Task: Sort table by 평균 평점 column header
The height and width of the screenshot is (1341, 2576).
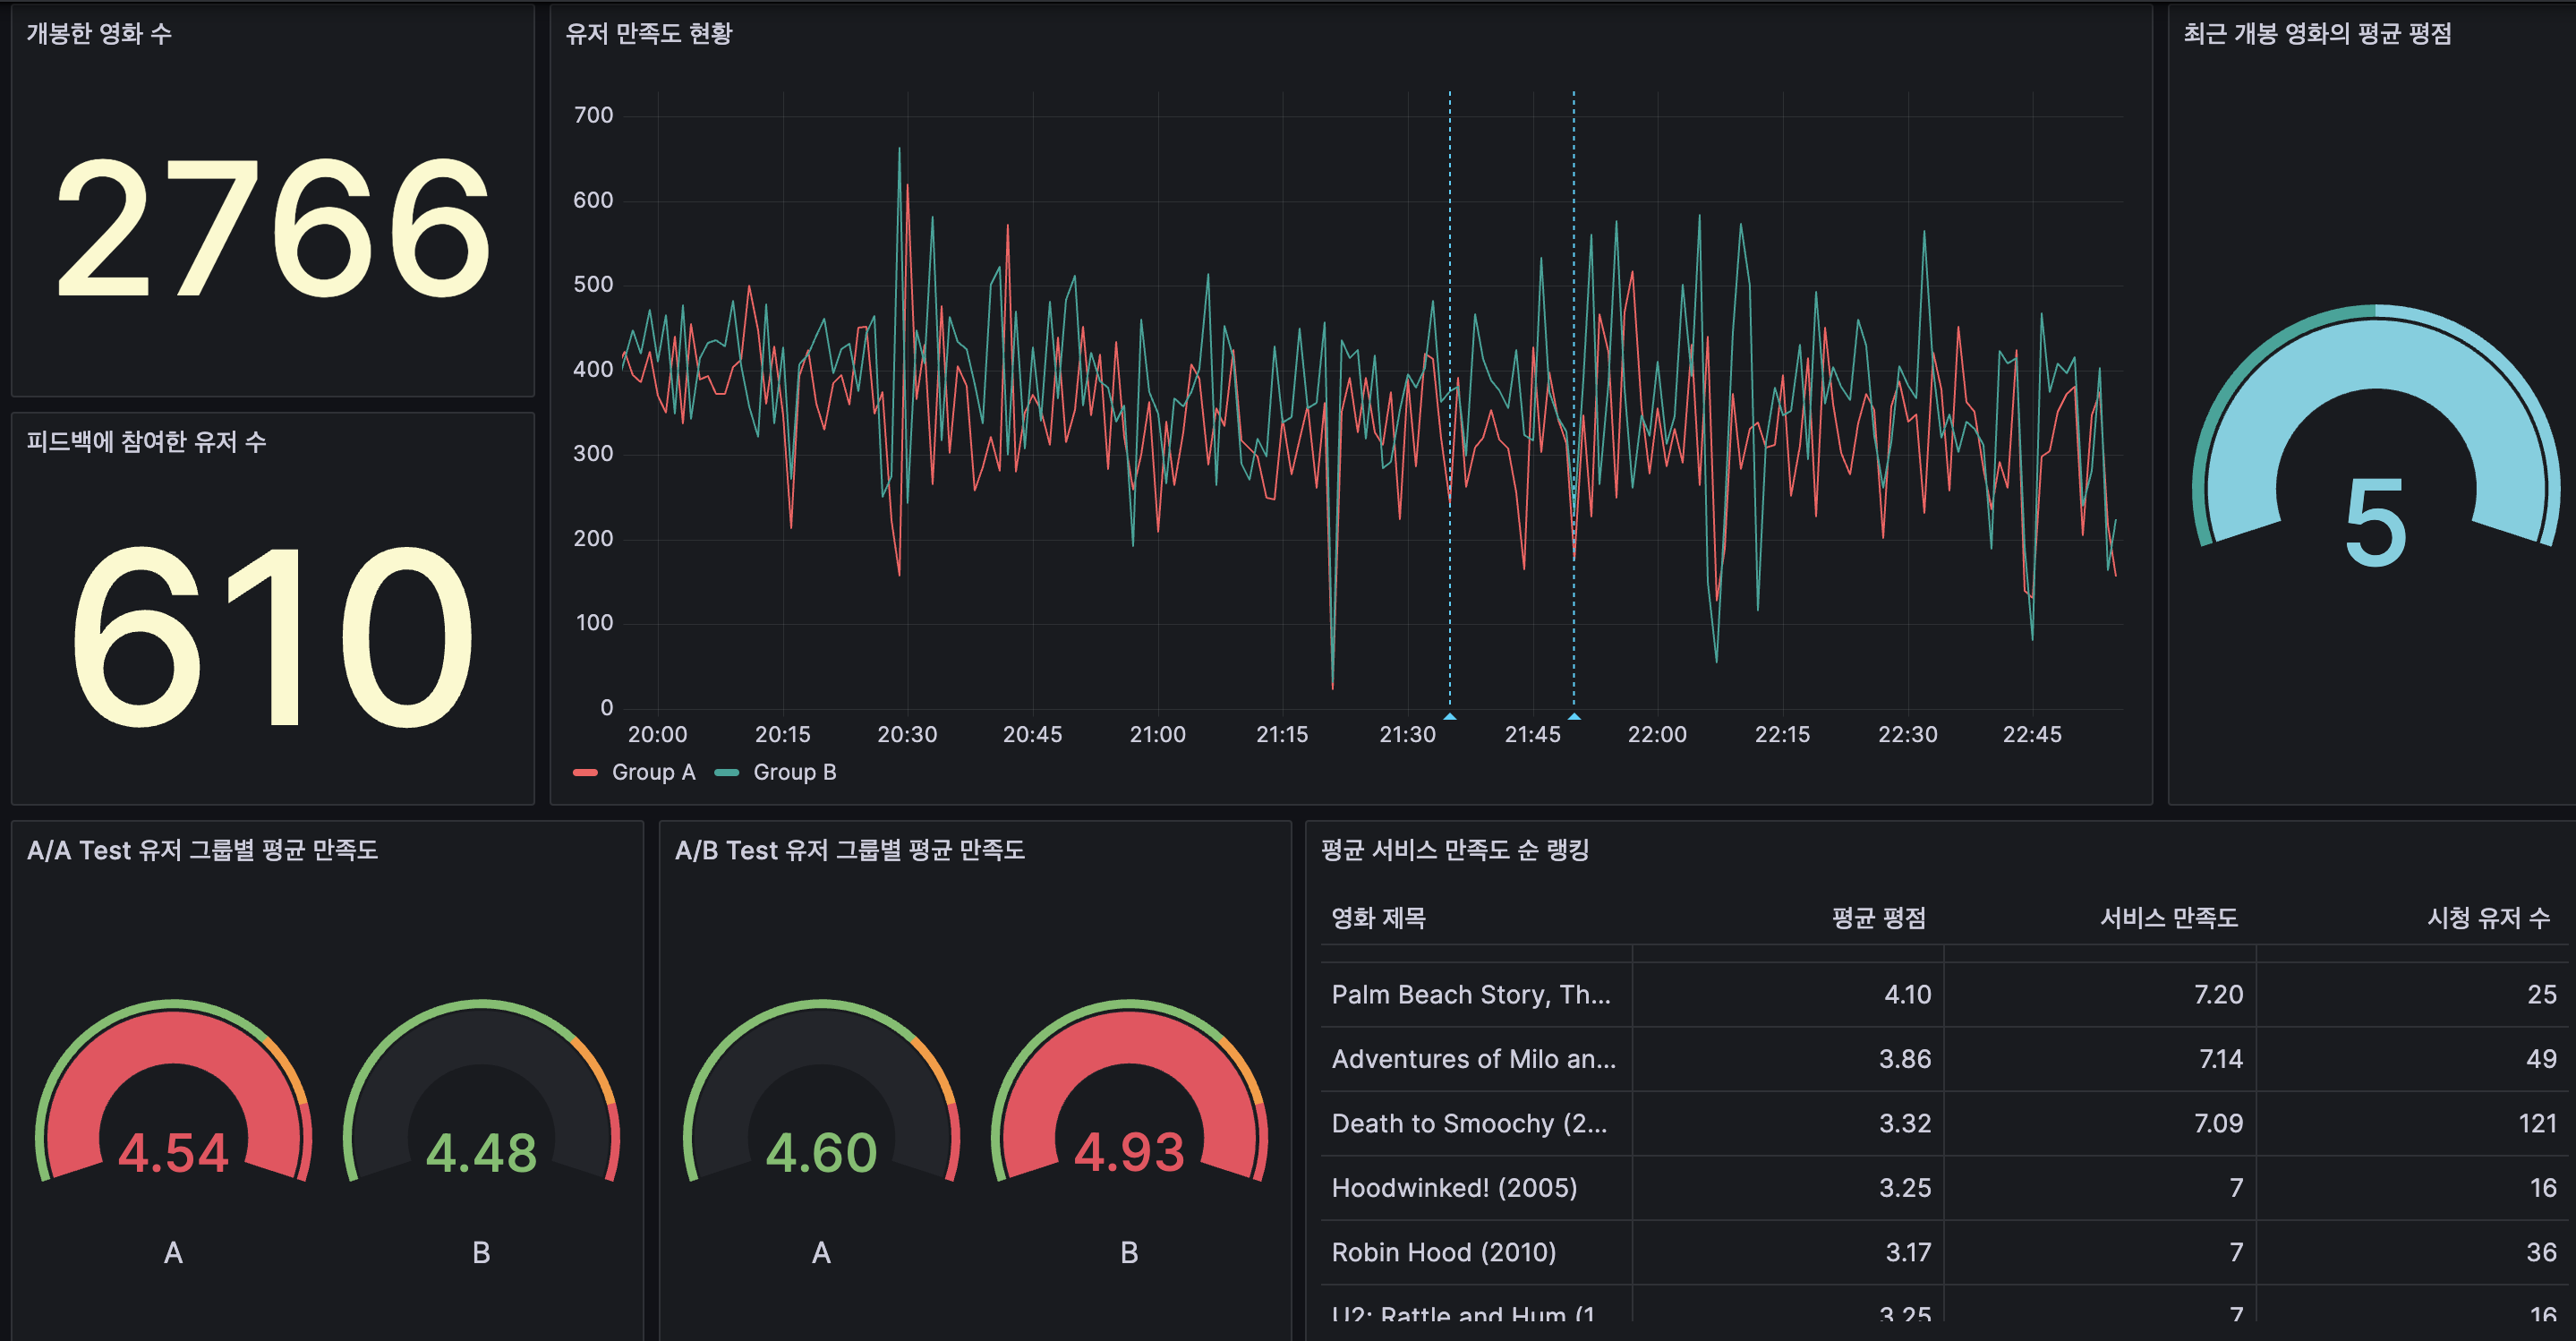Action: pyautogui.click(x=1878, y=918)
